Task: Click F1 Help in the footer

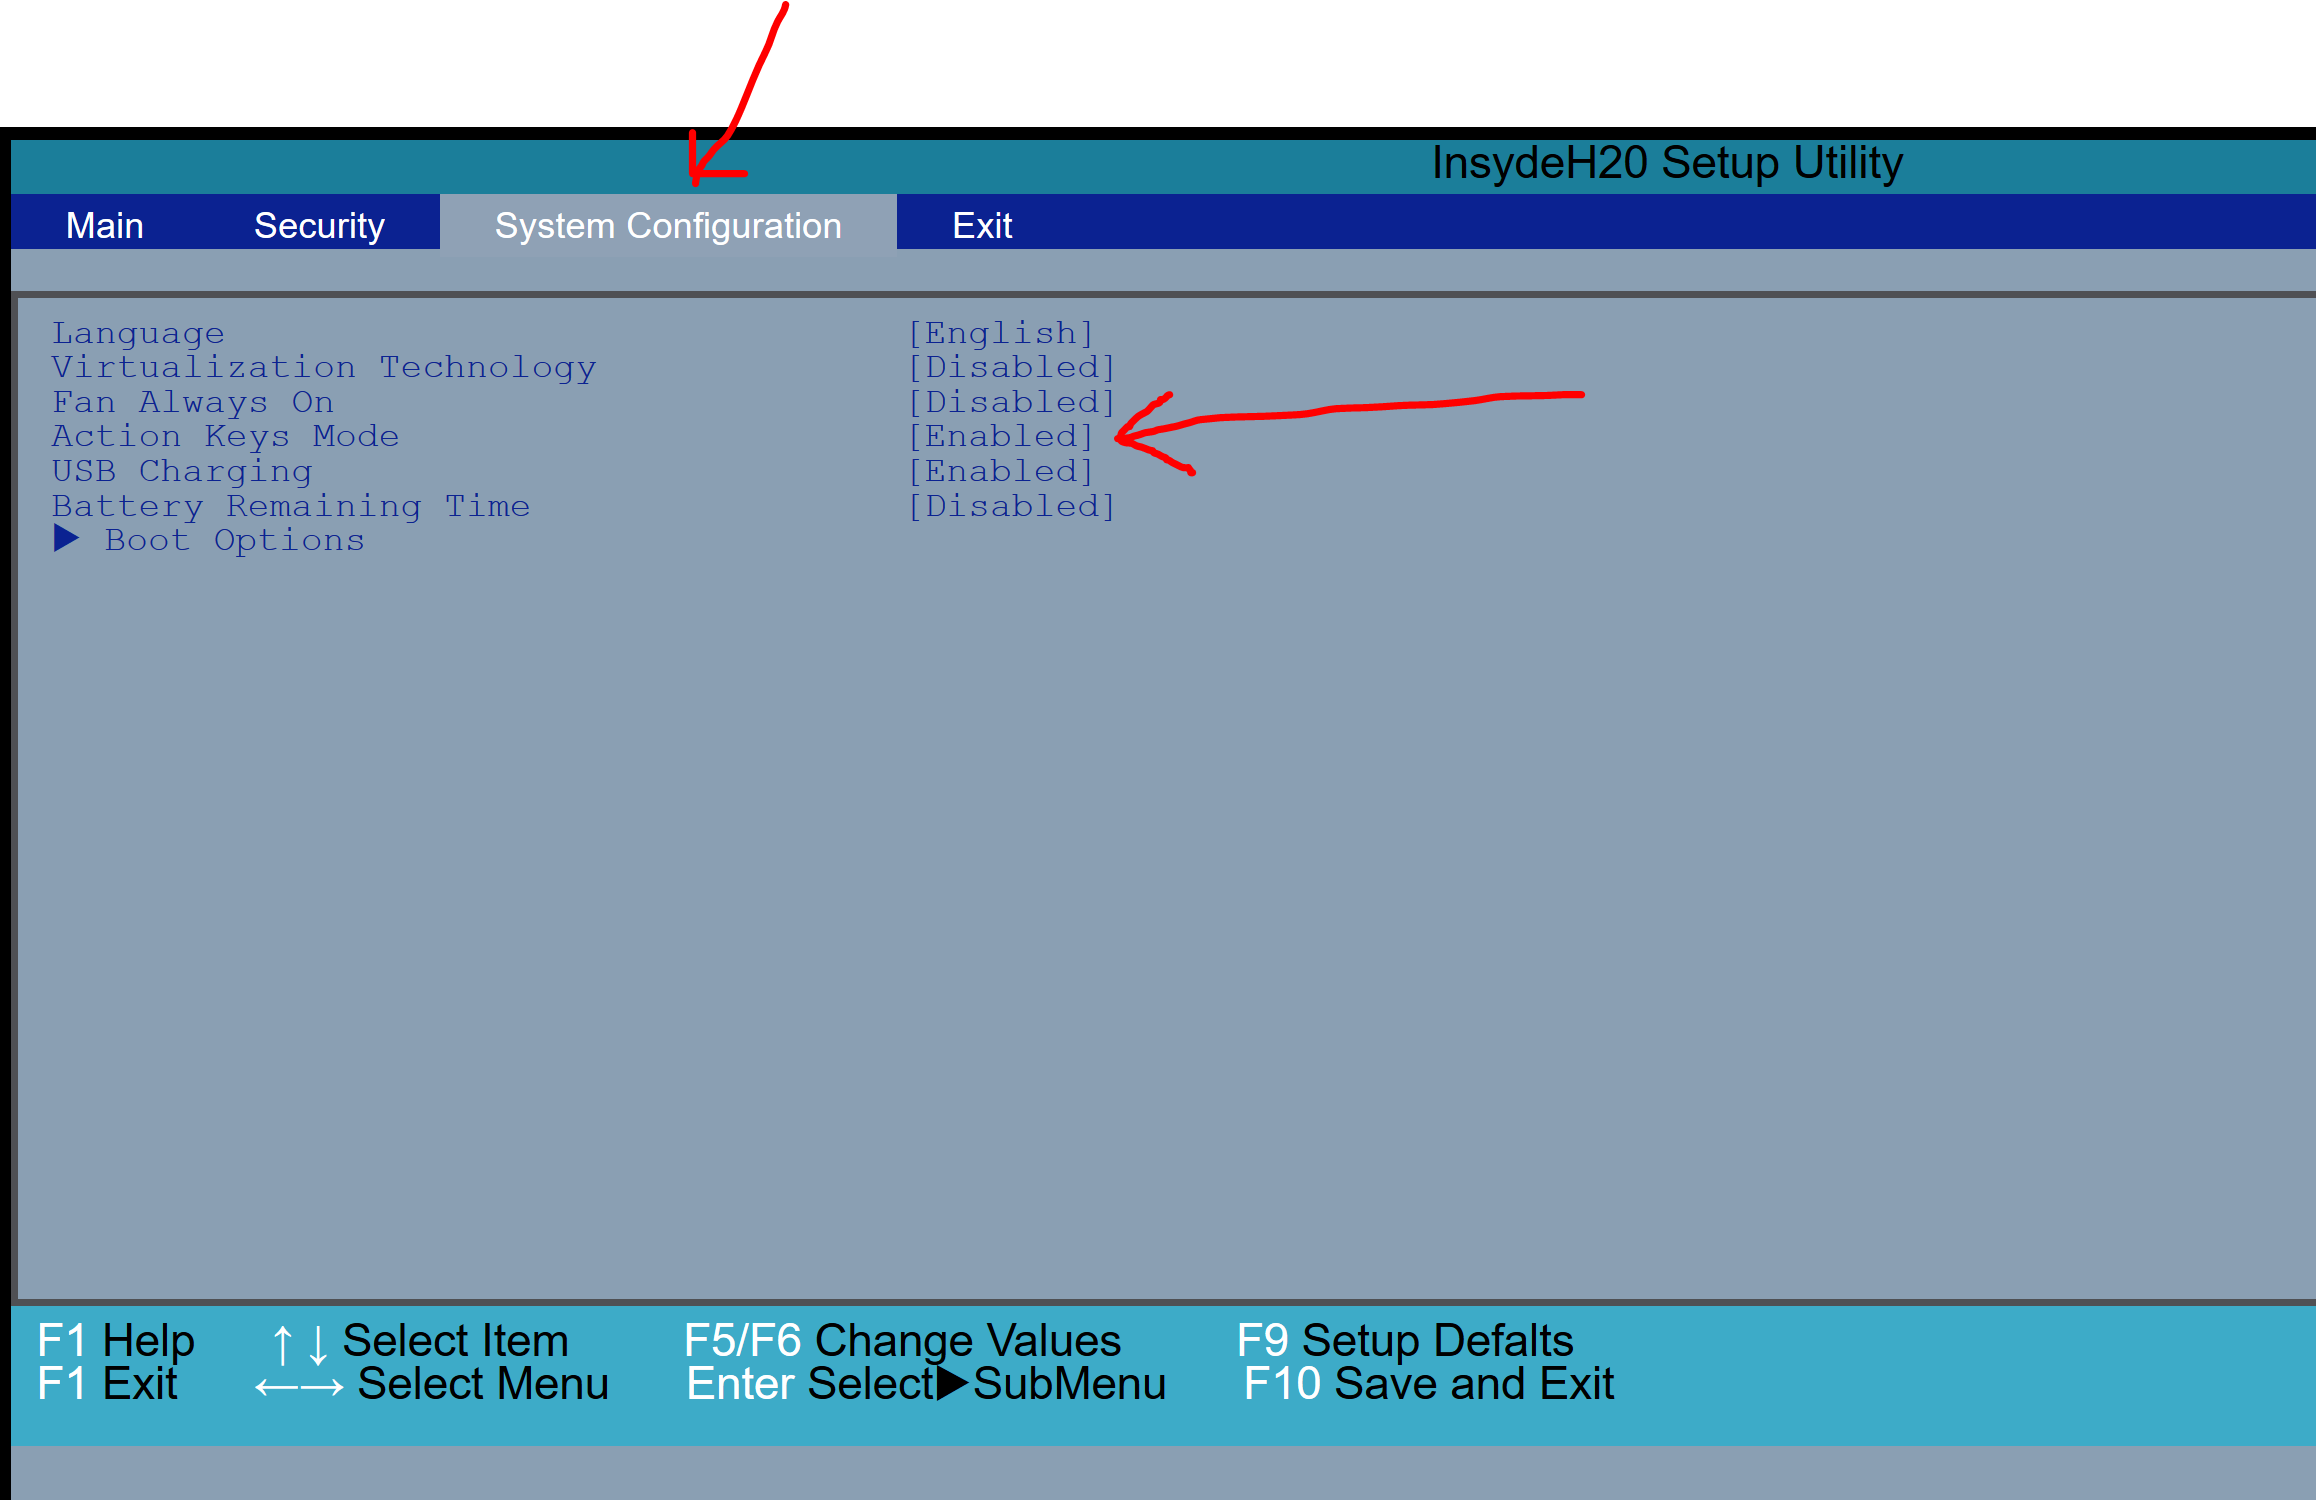Action: coord(115,1340)
